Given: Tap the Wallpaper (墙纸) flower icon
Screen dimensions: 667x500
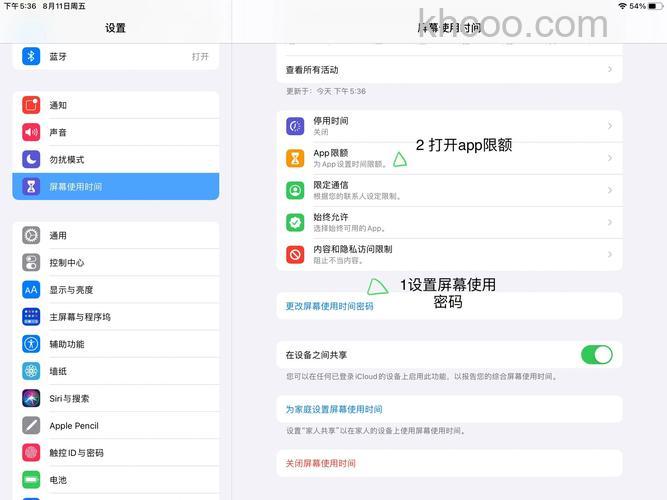Looking at the screenshot, I should (x=31, y=371).
